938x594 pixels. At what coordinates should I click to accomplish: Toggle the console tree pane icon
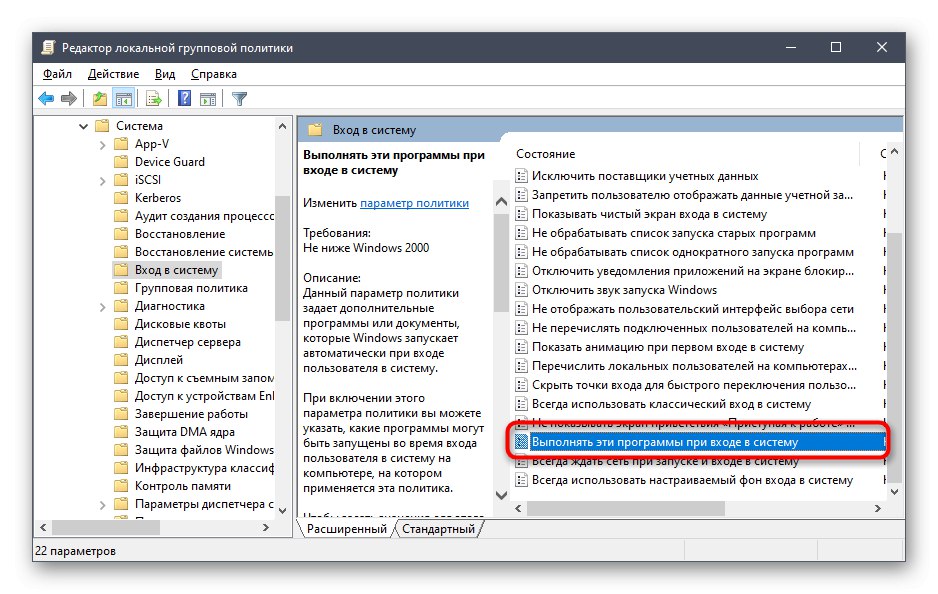click(x=122, y=98)
